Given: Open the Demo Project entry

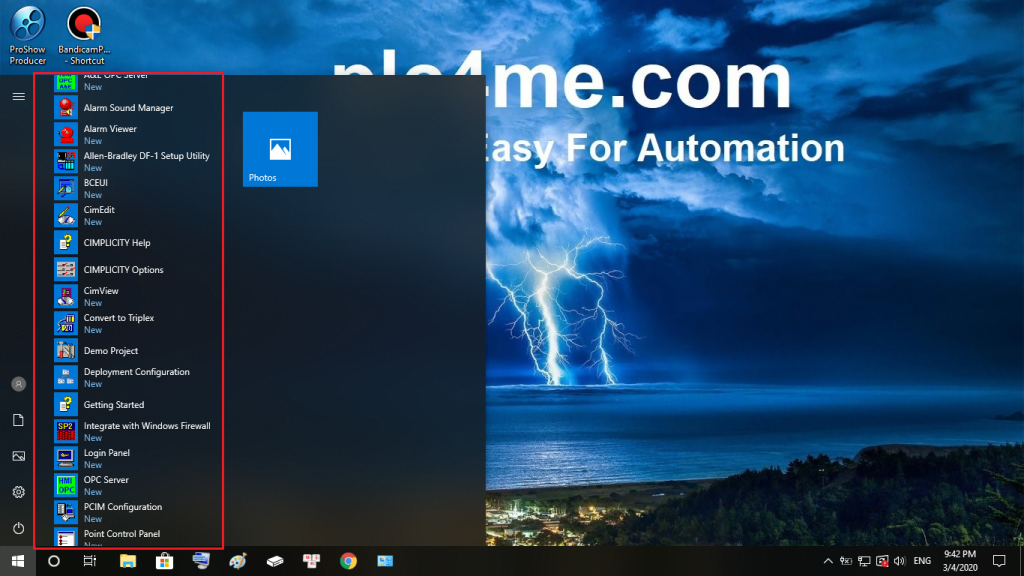Looking at the screenshot, I should (110, 351).
